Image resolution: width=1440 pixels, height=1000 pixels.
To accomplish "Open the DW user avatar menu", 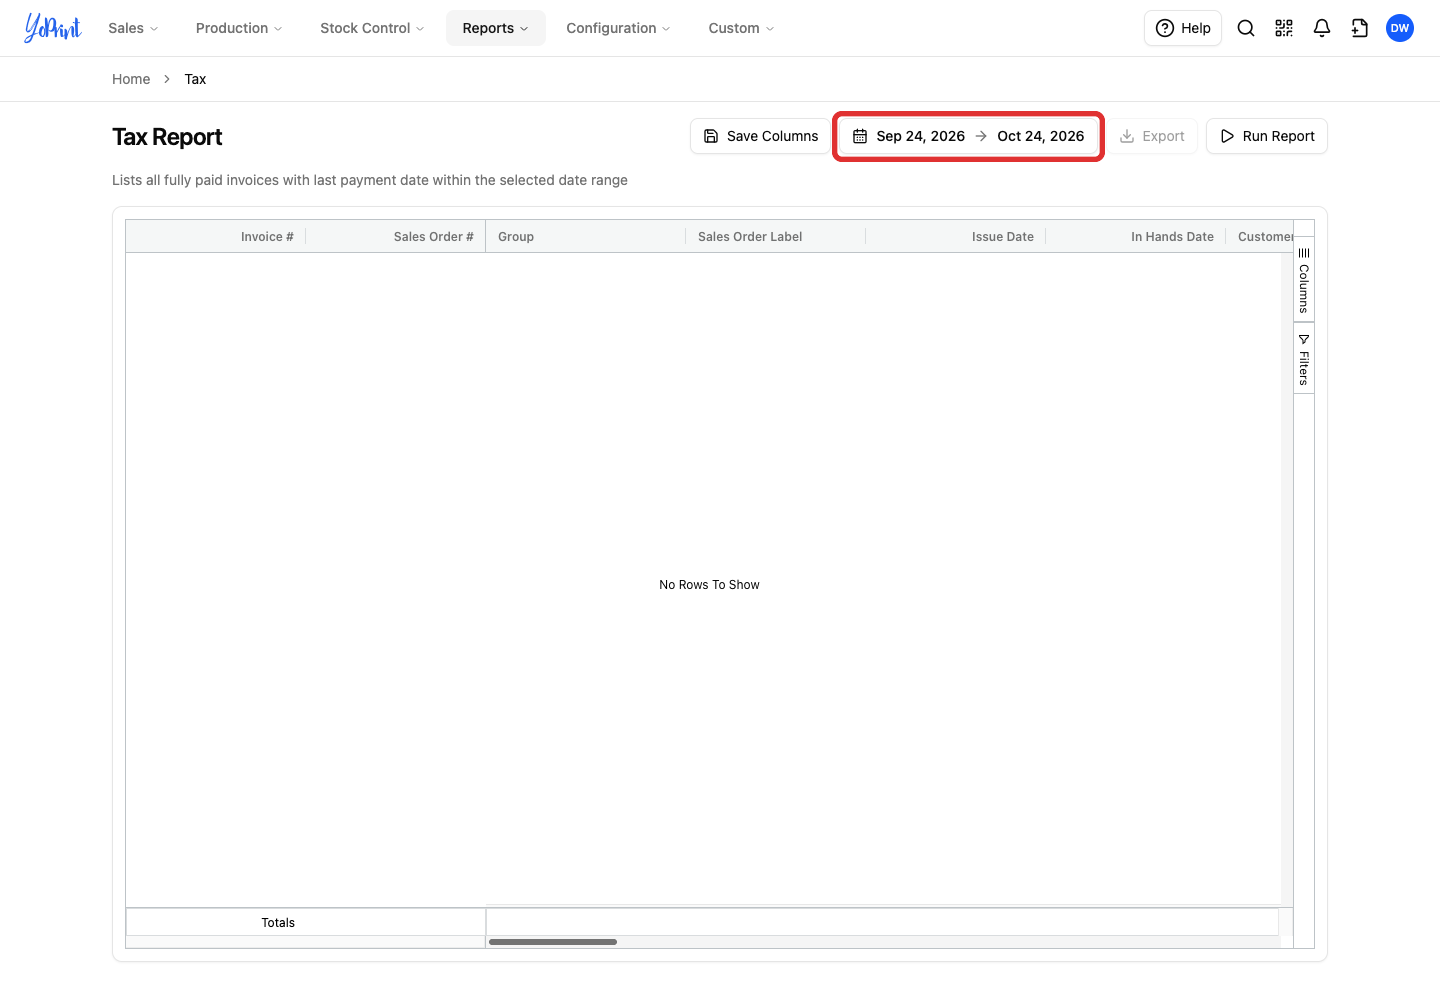I will 1400,28.
